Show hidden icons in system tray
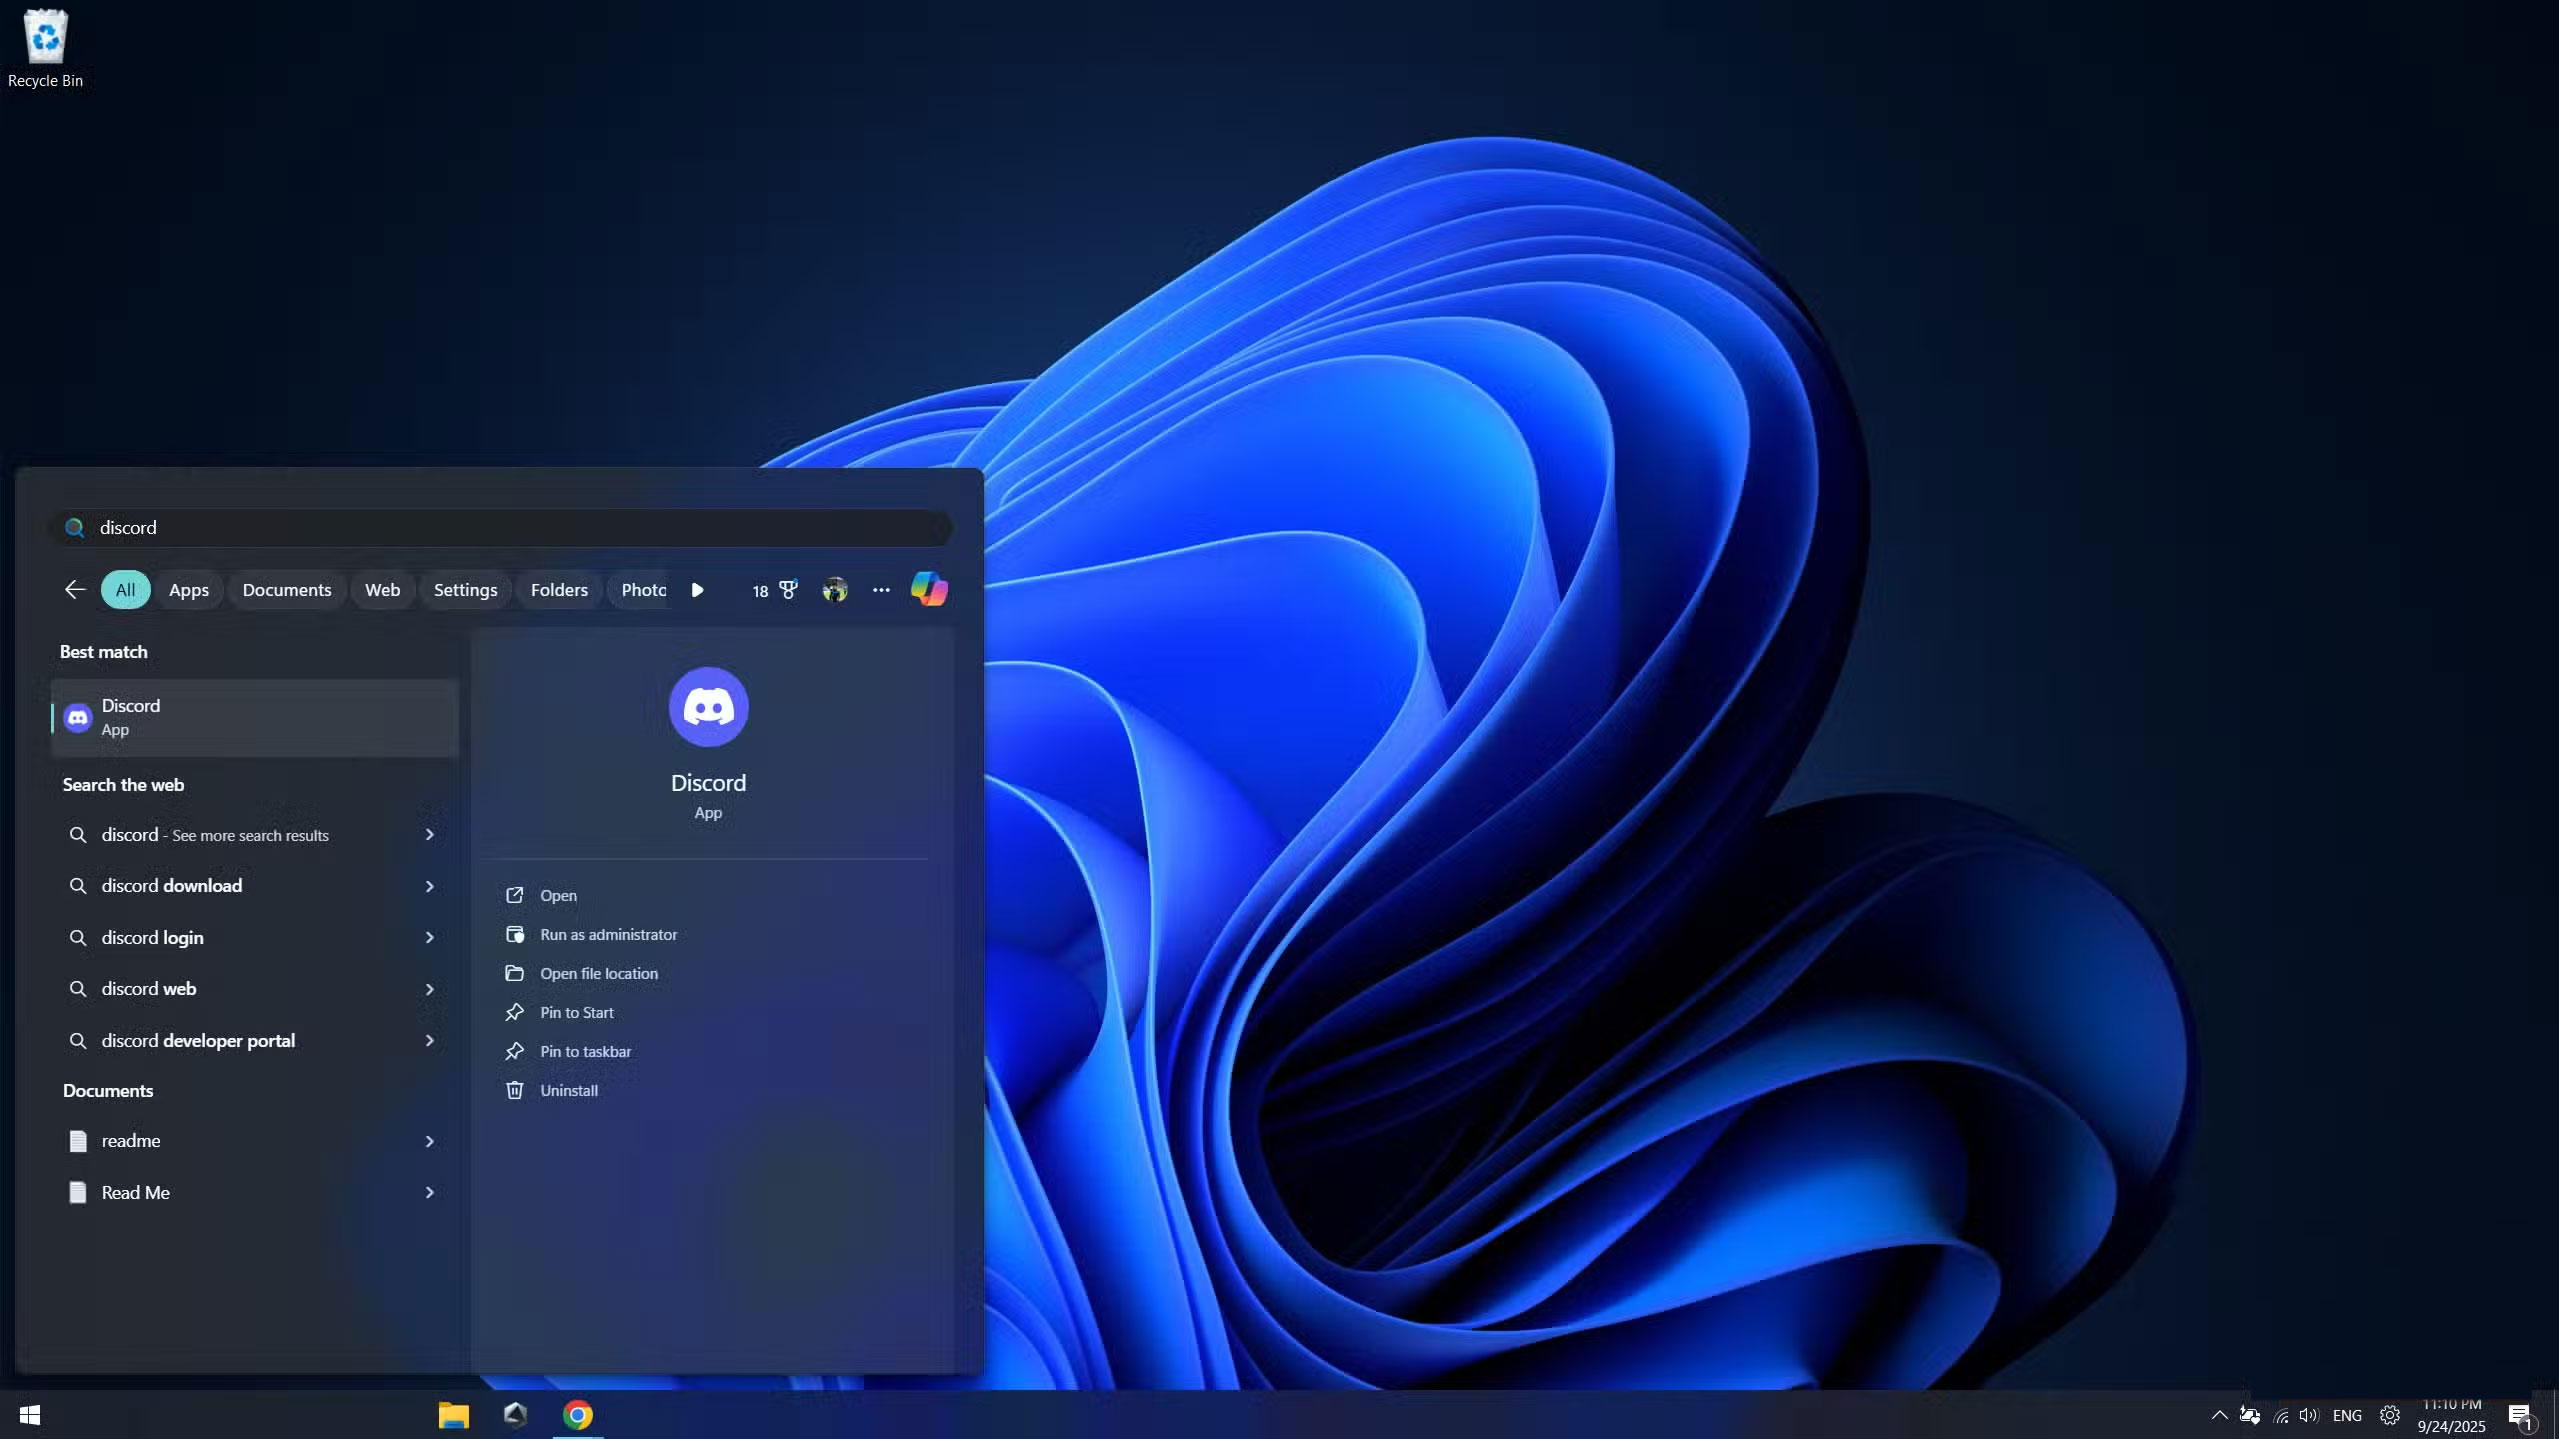This screenshot has height=1439, width=2559. coord(2218,1415)
